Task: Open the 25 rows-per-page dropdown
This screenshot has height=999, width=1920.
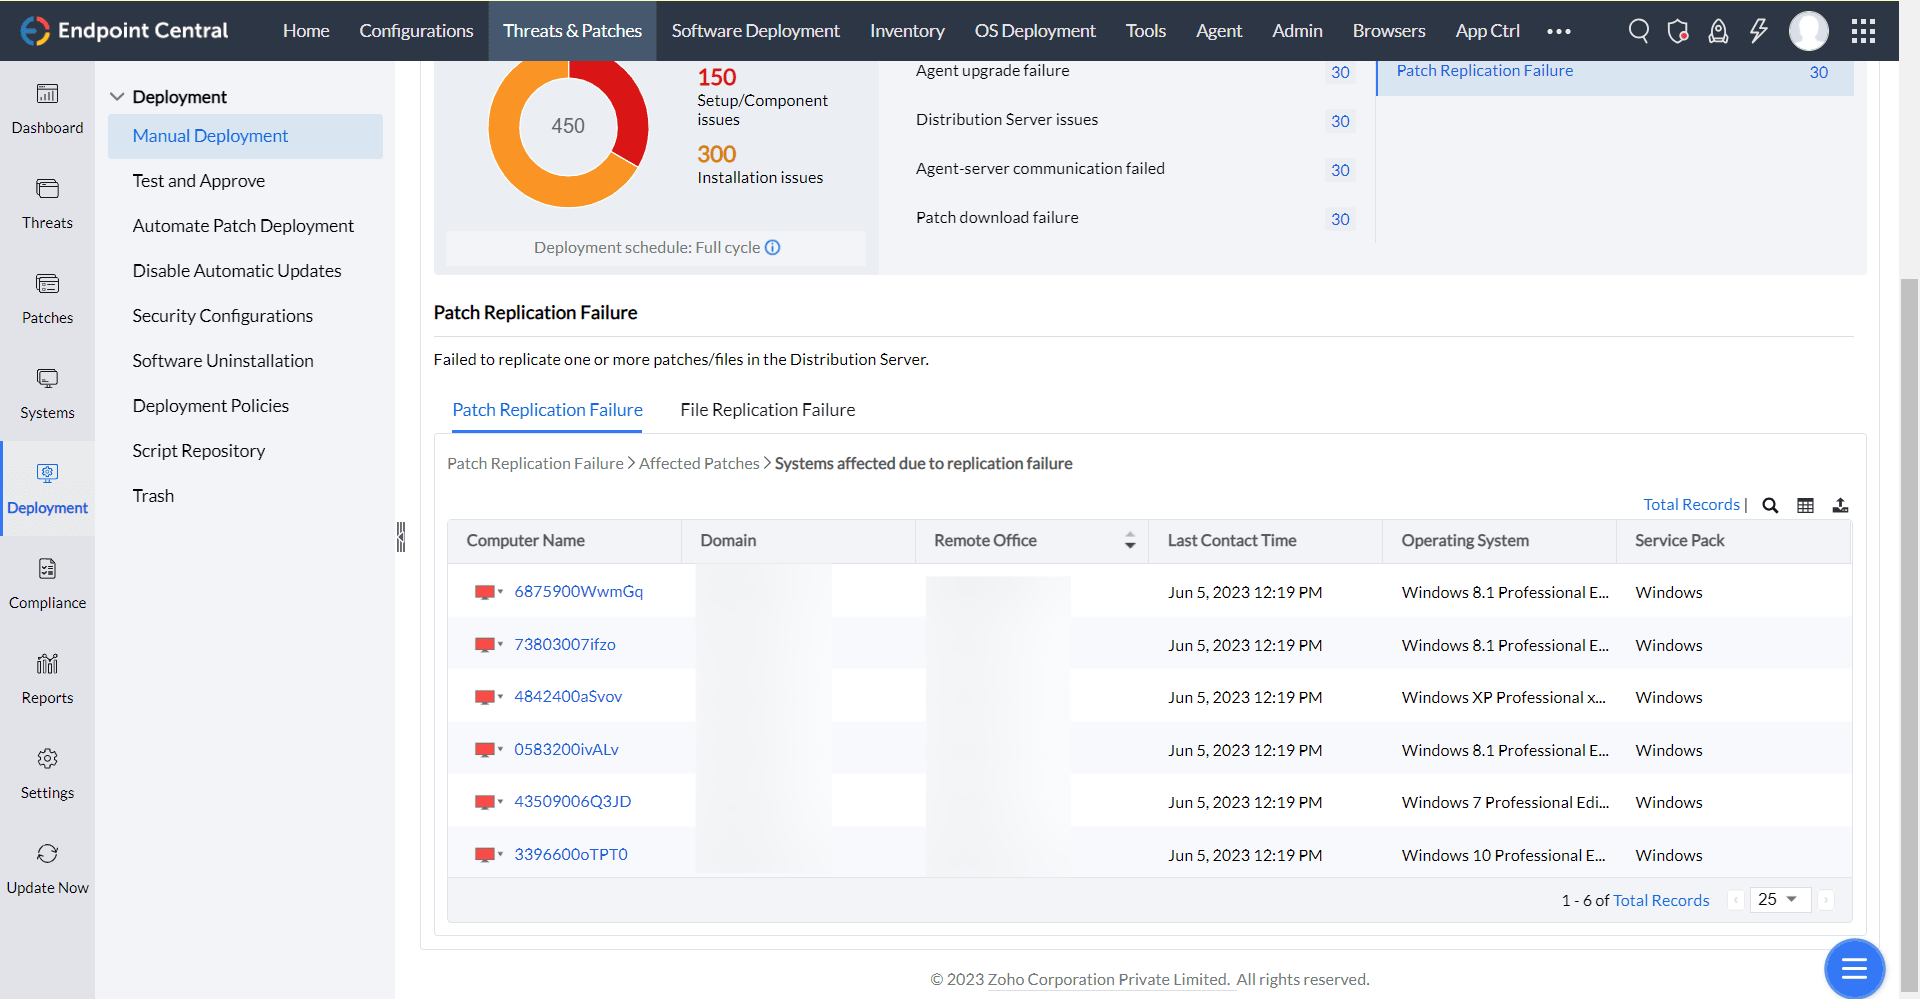Action: click(1779, 900)
